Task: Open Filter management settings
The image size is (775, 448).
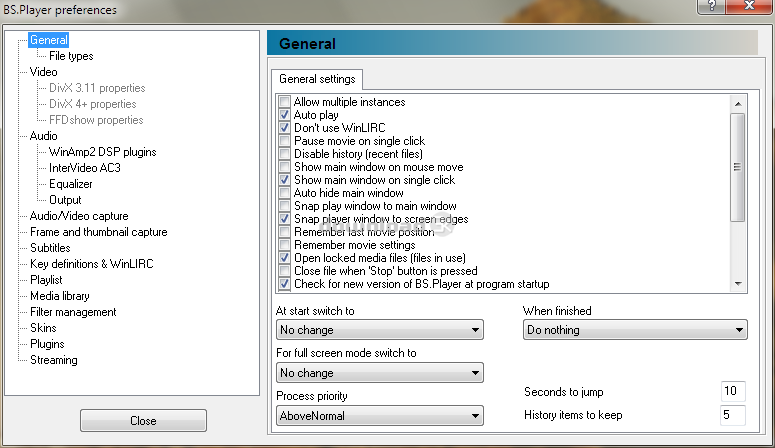Action: (73, 312)
